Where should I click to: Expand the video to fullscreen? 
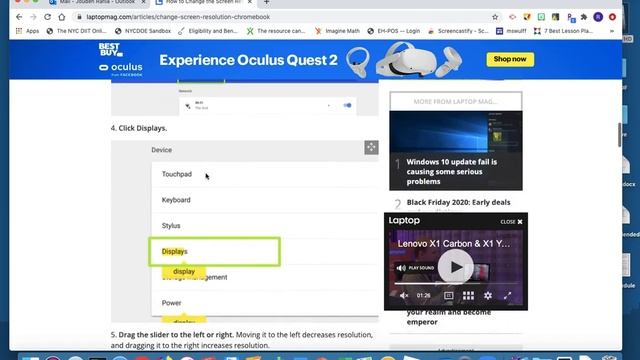pyautogui.click(x=507, y=296)
